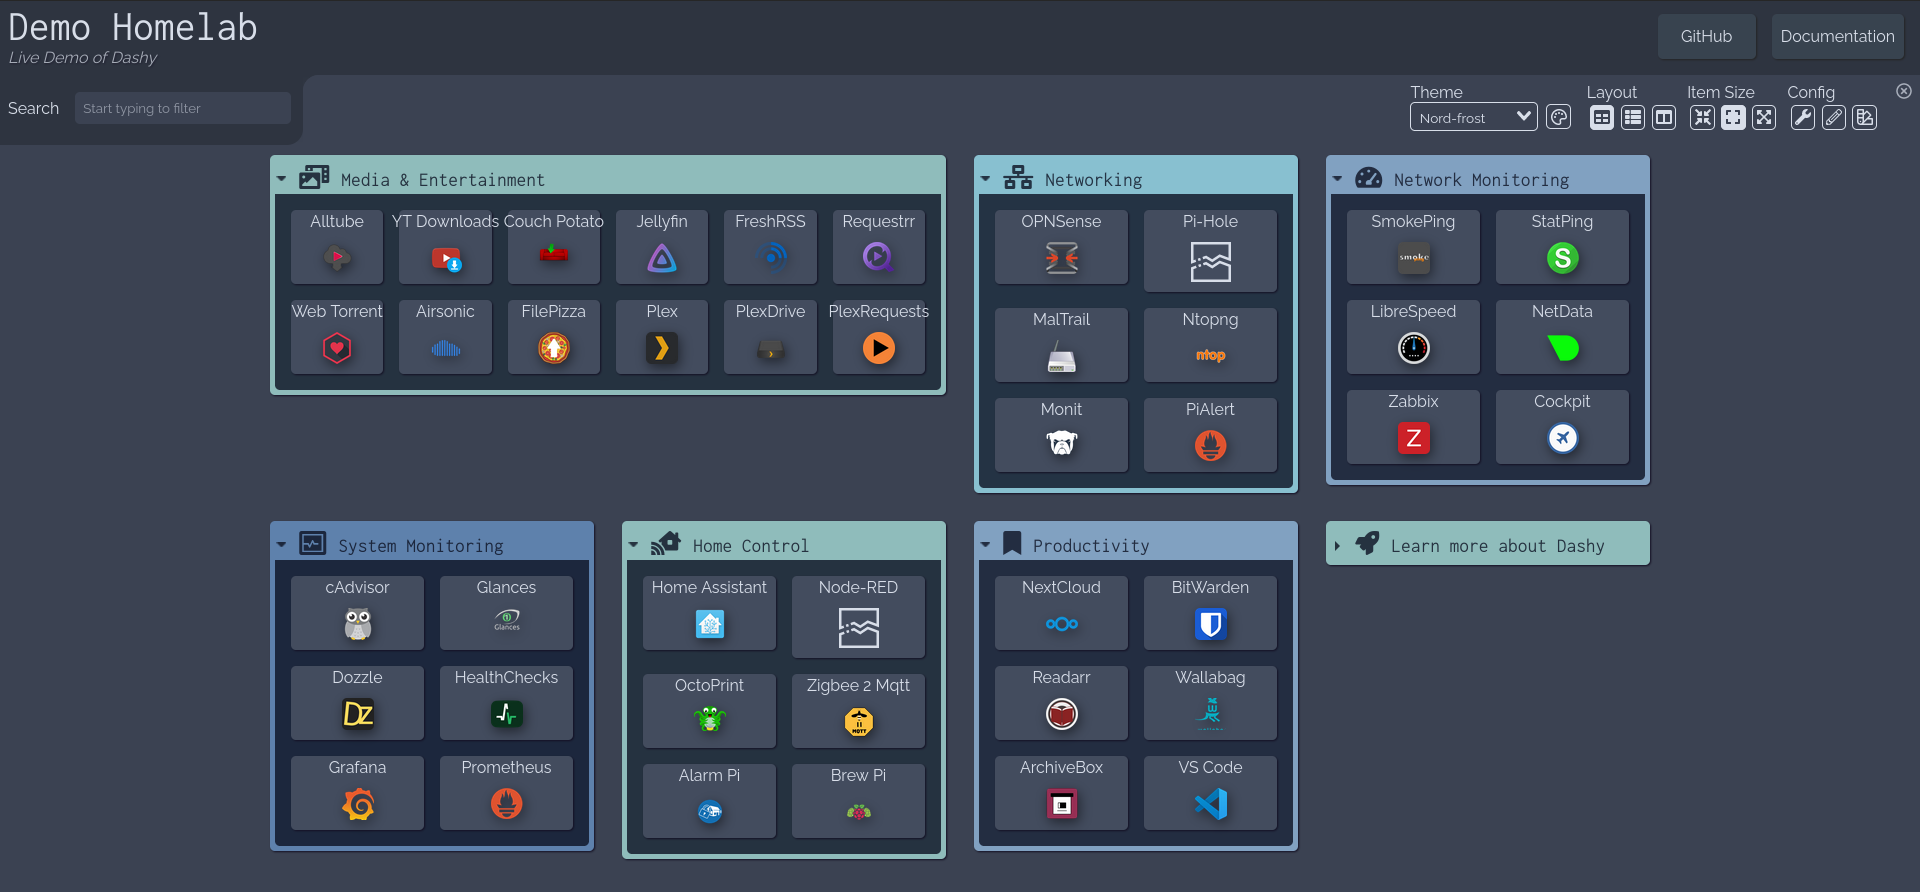Launch Home Assistant tile
Image resolution: width=1920 pixels, height=892 pixels.
[709, 612]
